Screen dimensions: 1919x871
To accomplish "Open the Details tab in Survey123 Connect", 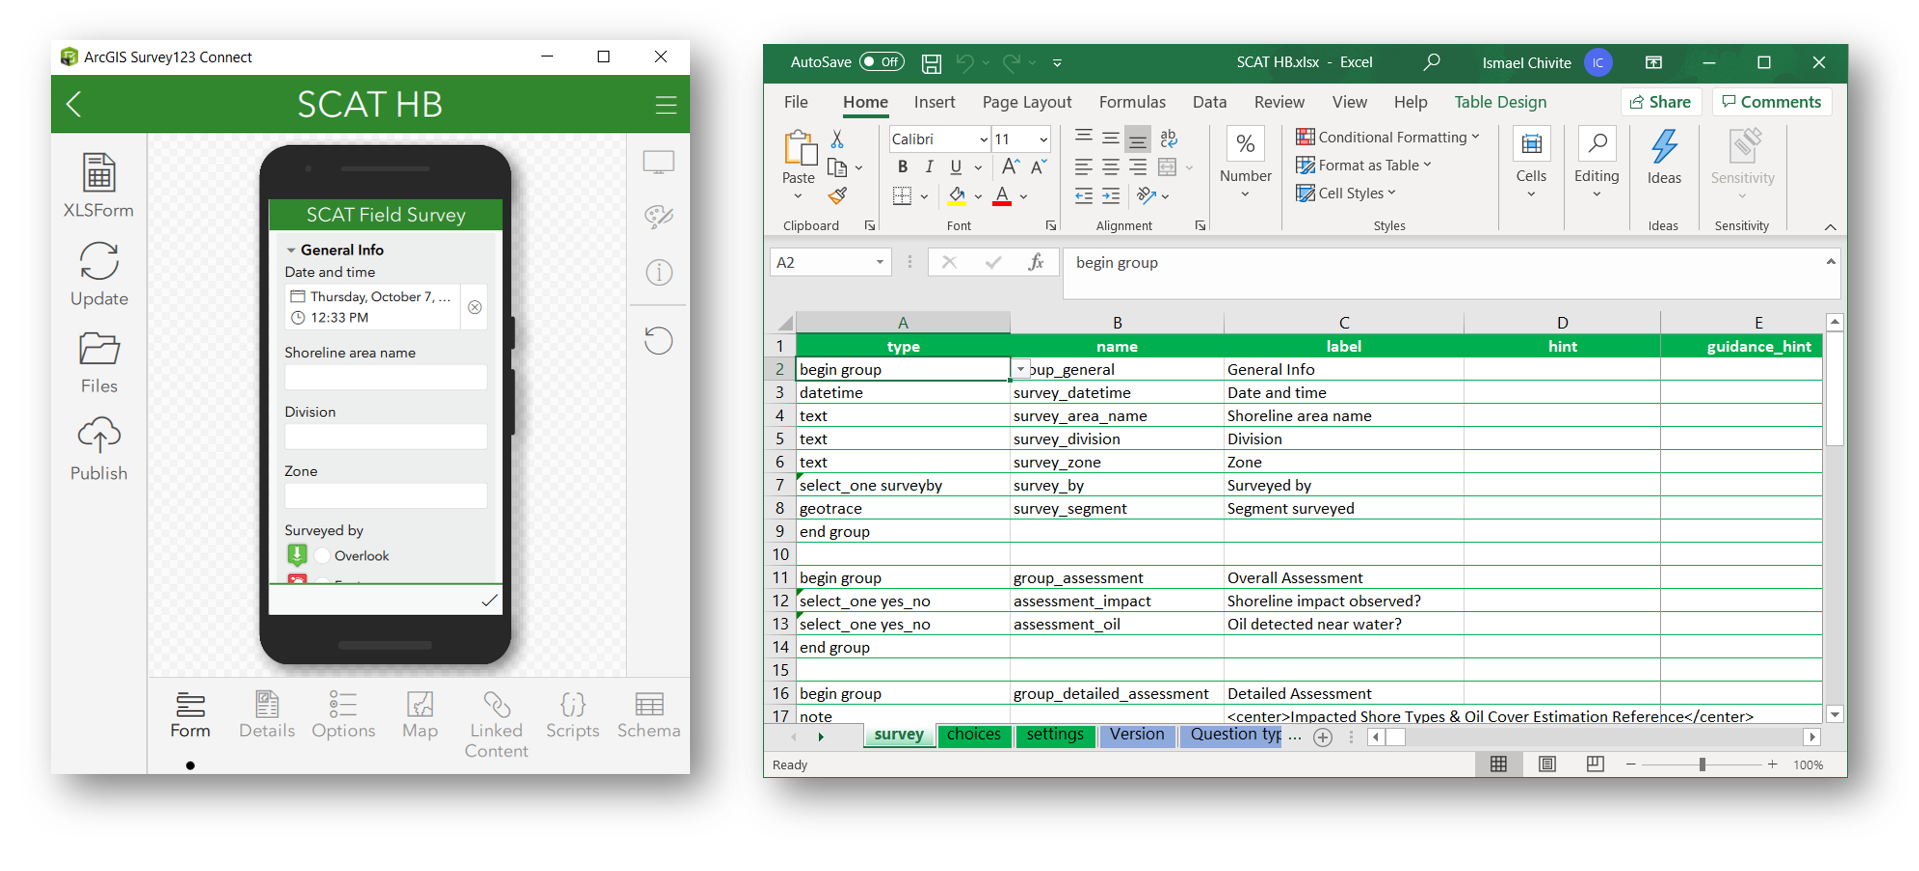I will (266, 715).
